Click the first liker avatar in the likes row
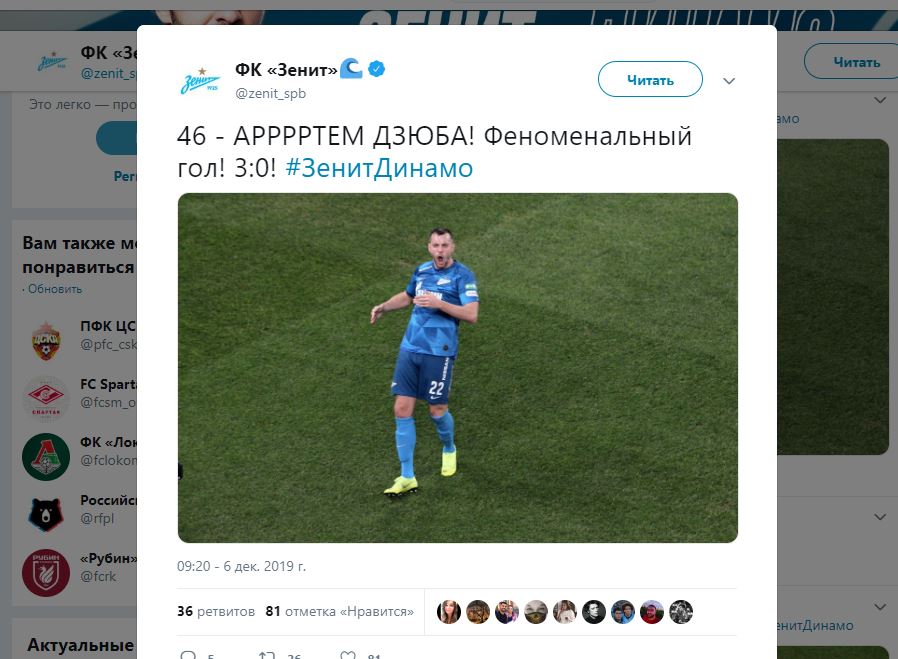The image size is (898, 659). click(x=448, y=612)
